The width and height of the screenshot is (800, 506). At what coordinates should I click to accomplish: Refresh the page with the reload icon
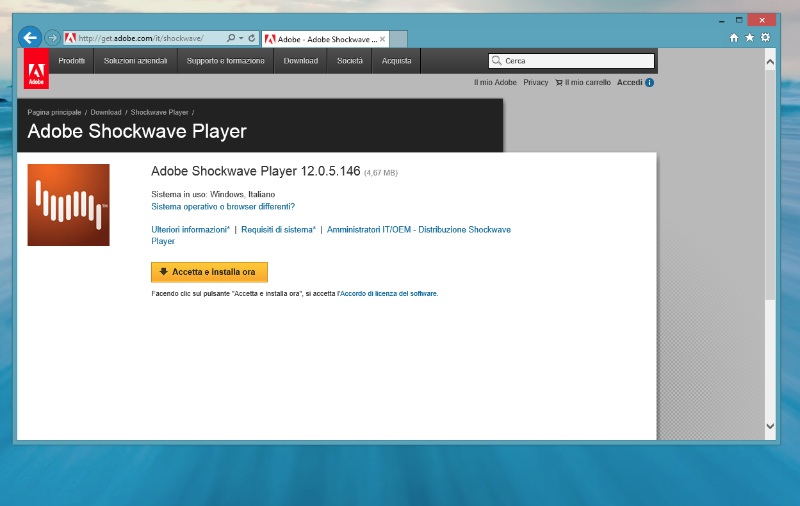tap(254, 38)
